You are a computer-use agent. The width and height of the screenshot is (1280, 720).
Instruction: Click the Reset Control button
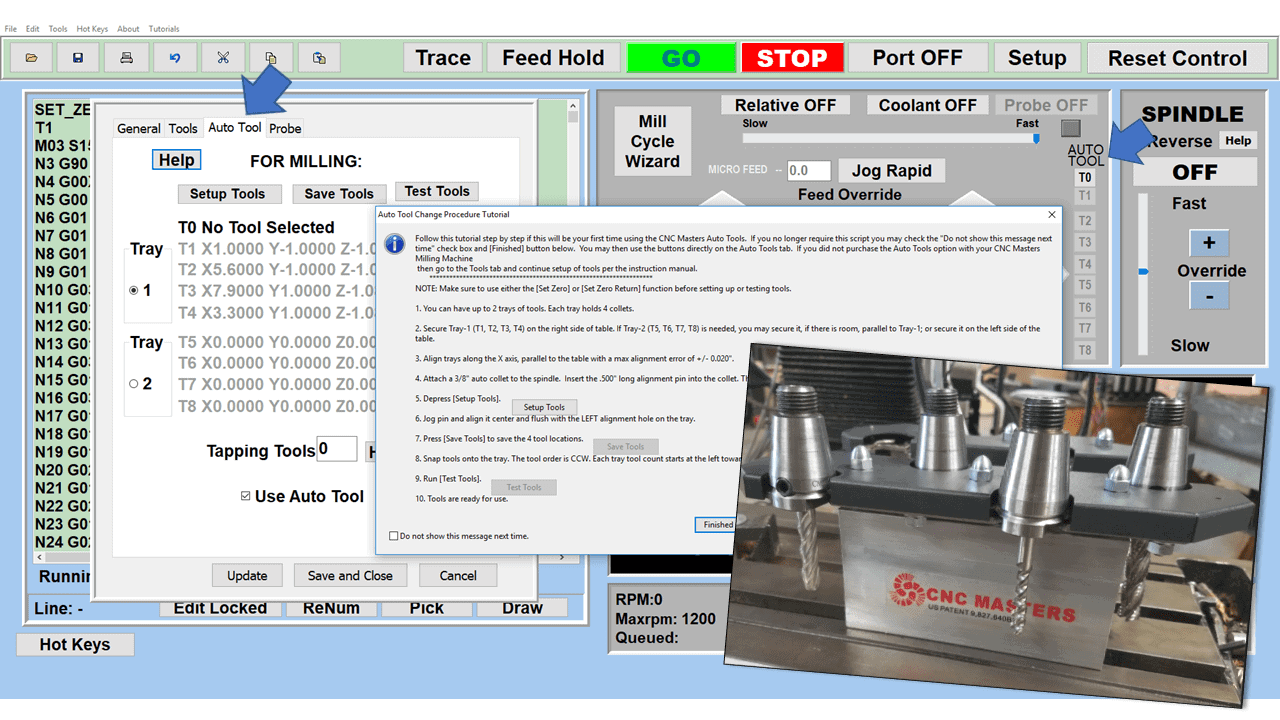tap(1177, 58)
